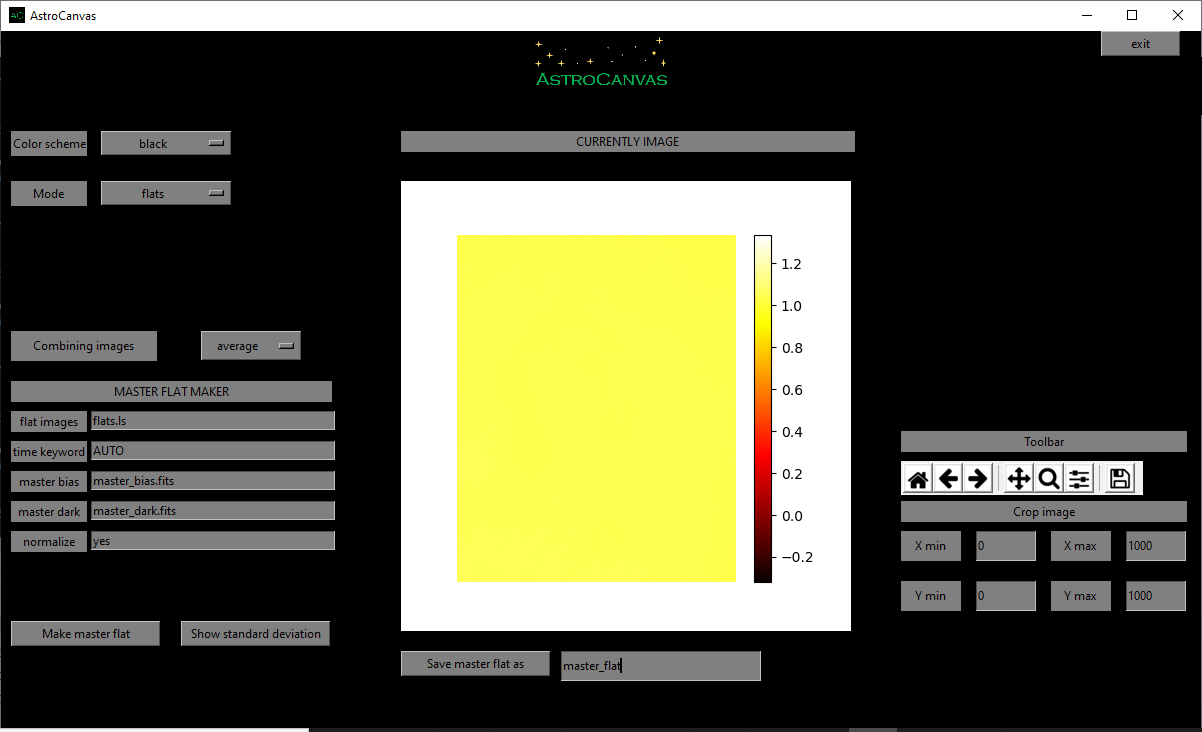This screenshot has height=732, width=1202.
Task: Click the X max label
Action: [x=1081, y=546]
